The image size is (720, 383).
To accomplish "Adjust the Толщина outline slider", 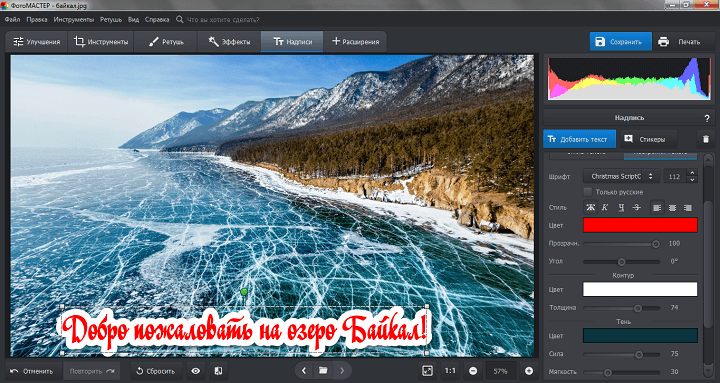I will [x=621, y=308].
